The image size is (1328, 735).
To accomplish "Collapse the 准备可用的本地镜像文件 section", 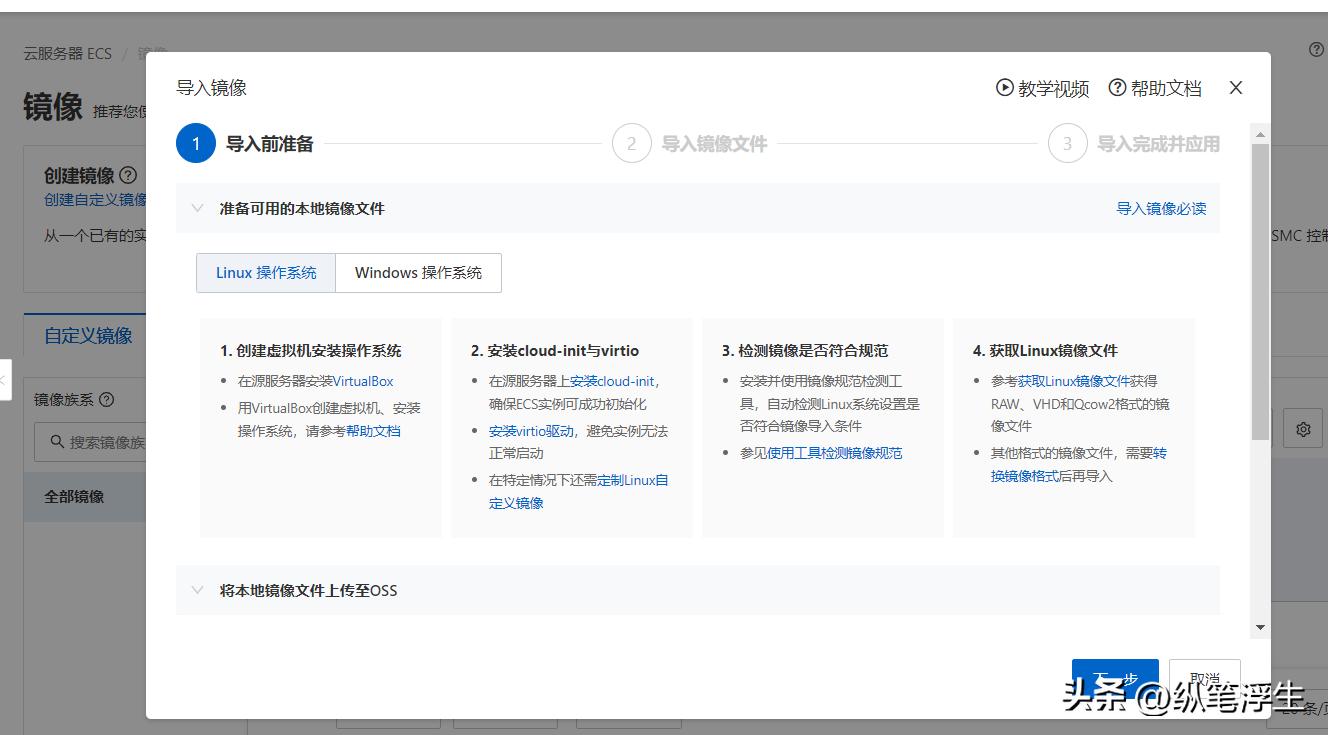I will [x=197, y=208].
